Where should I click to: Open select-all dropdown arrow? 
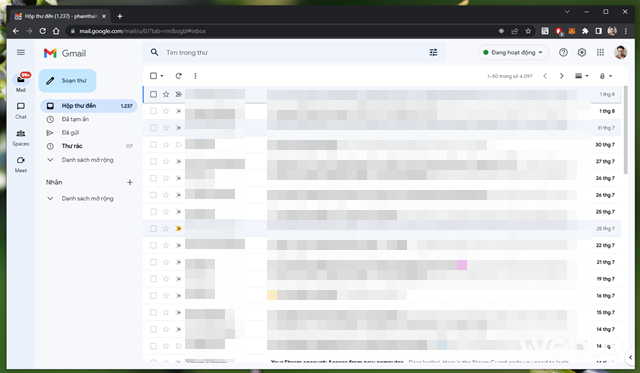pos(162,76)
